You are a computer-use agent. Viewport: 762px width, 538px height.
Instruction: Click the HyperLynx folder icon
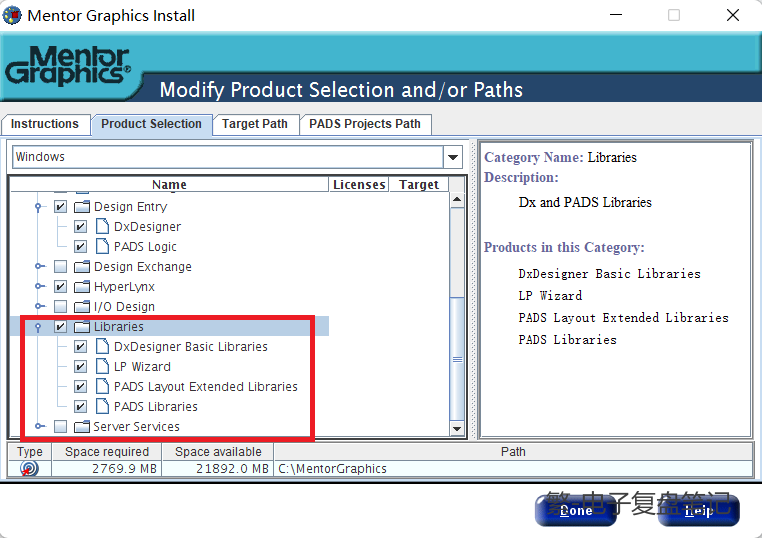[82, 286]
